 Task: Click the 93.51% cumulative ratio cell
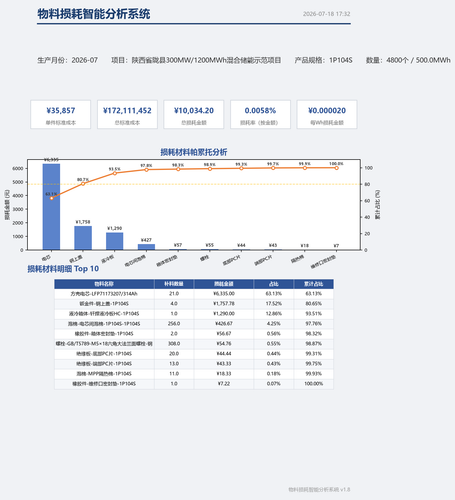[x=314, y=314]
